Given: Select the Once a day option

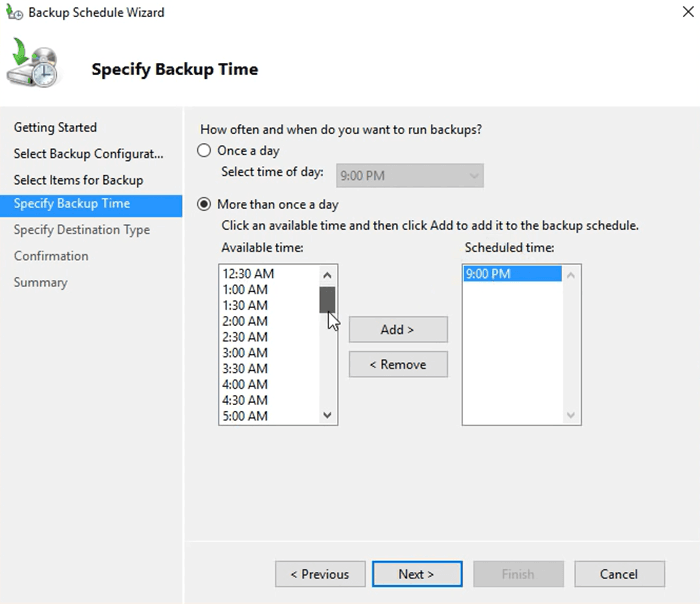Looking at the screenshot, I should (x=205, y=151).
